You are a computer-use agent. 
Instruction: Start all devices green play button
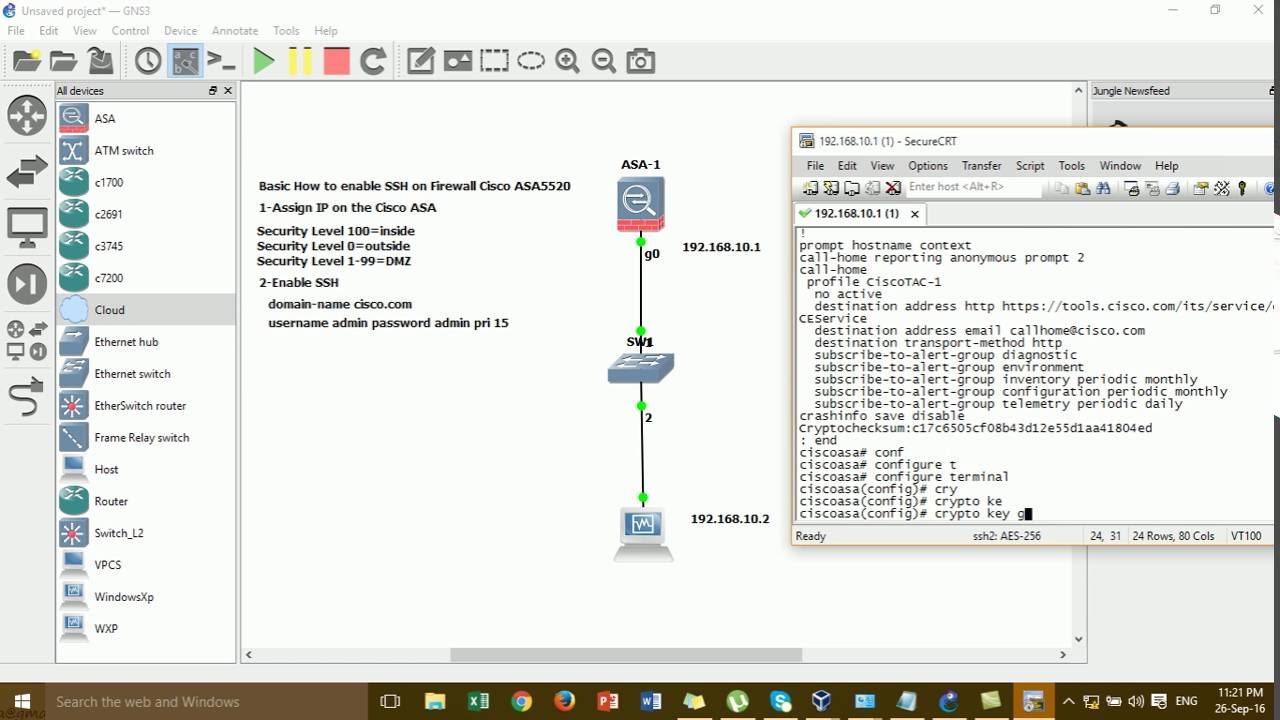point(264,61)
